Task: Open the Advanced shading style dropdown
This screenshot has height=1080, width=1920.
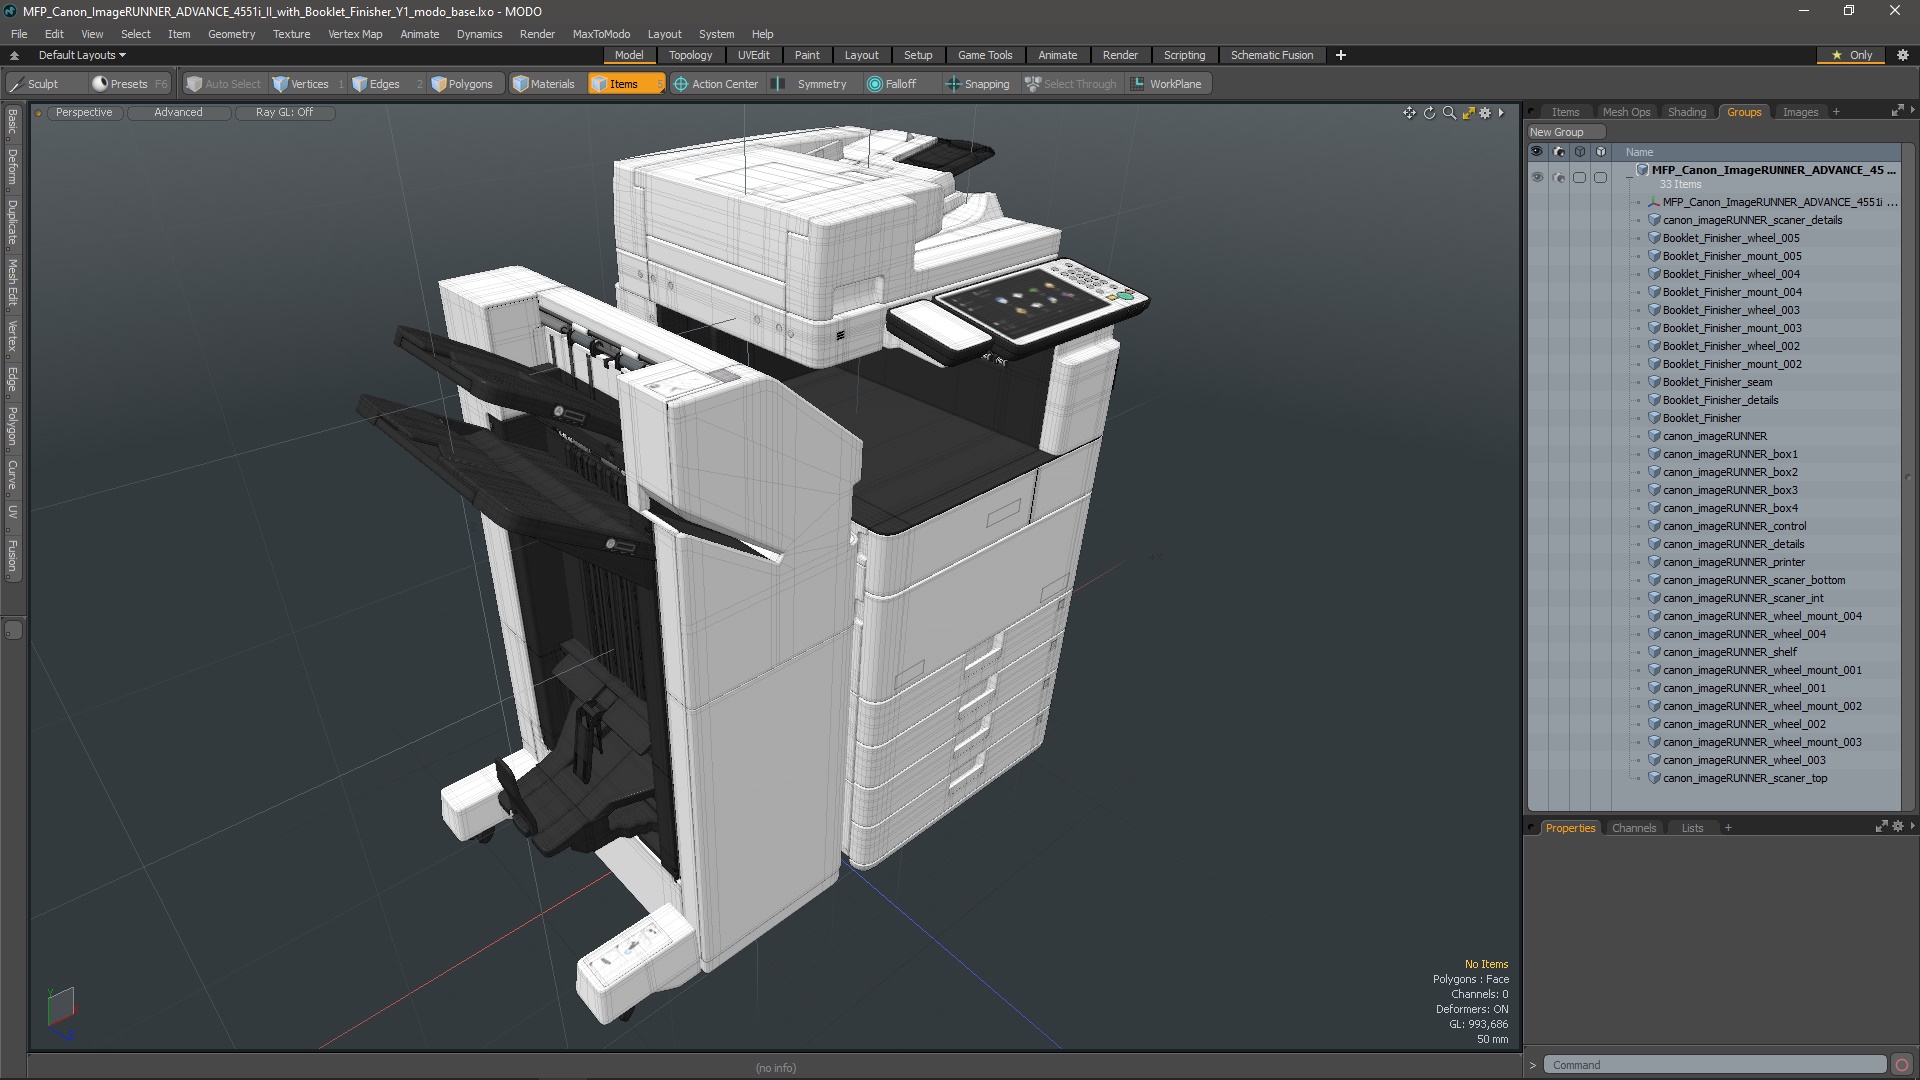Action: [x=178, y=112]
